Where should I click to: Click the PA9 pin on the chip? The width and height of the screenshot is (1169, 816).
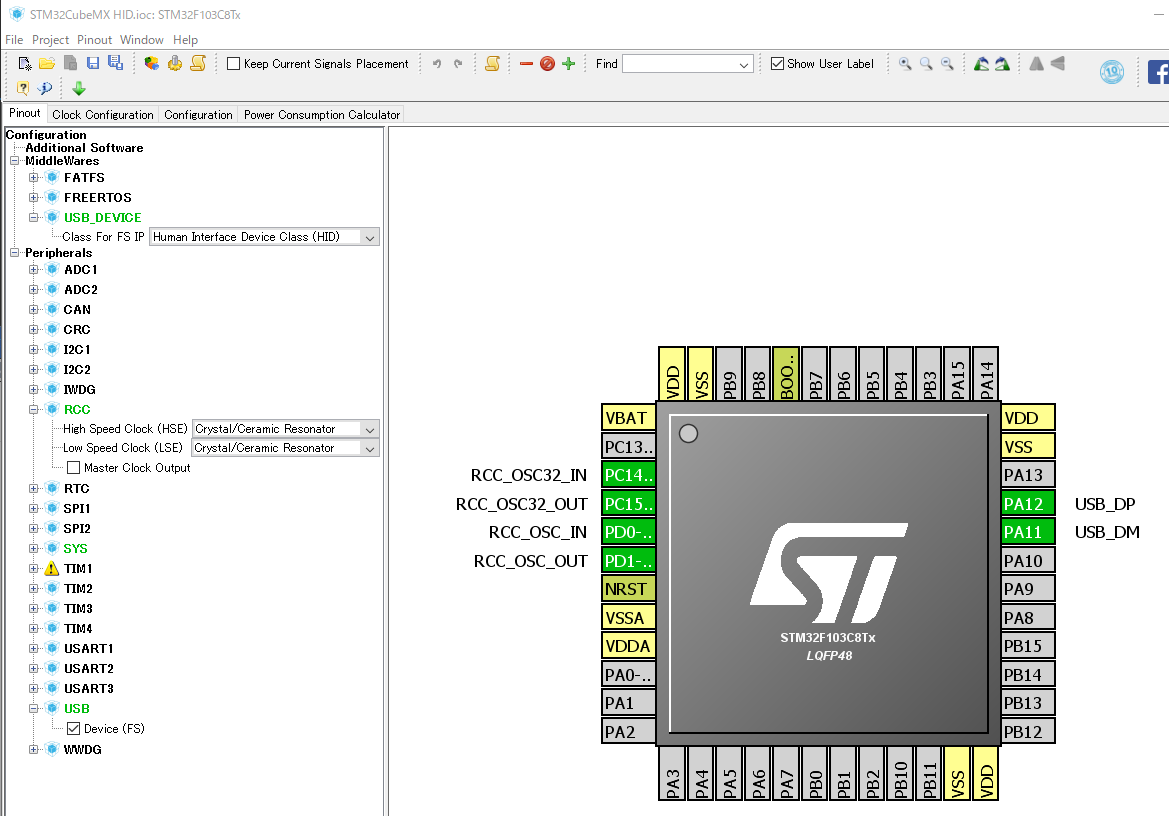(x=1028, y=589)
